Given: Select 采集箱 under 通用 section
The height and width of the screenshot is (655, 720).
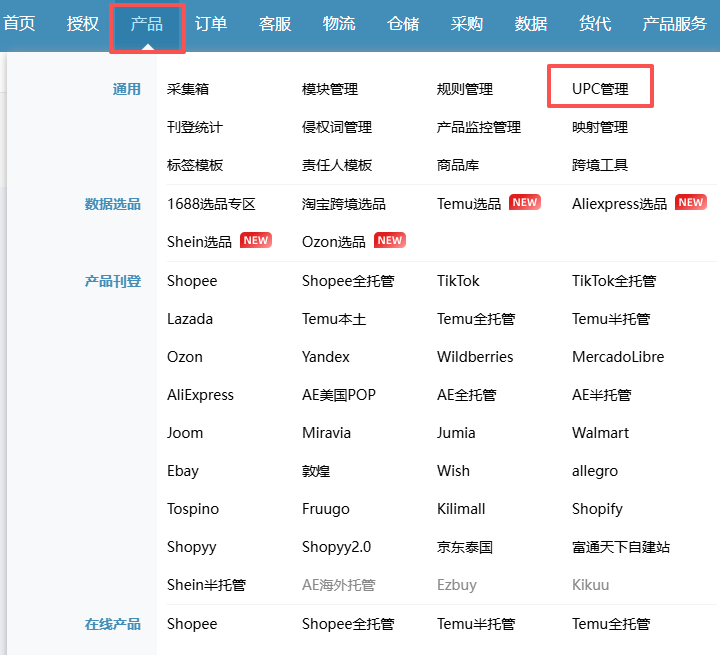Looking at the screenshot, I should click(188, 89).
